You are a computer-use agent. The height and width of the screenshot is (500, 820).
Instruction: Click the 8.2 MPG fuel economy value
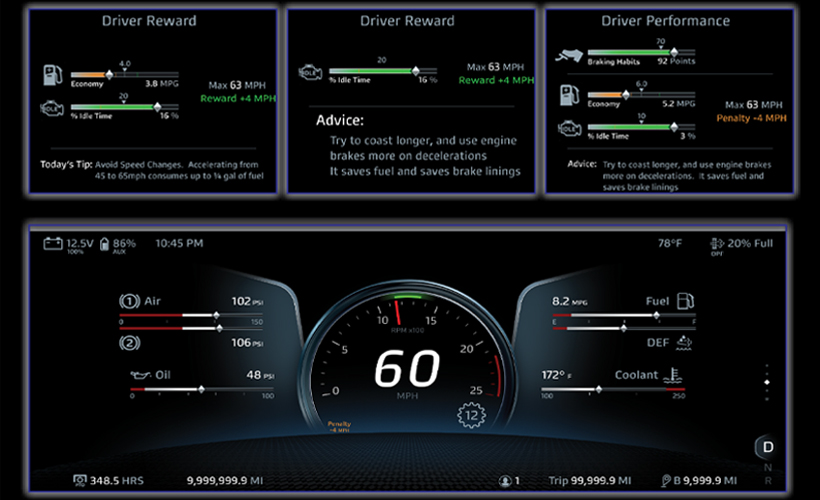[570, 301]
